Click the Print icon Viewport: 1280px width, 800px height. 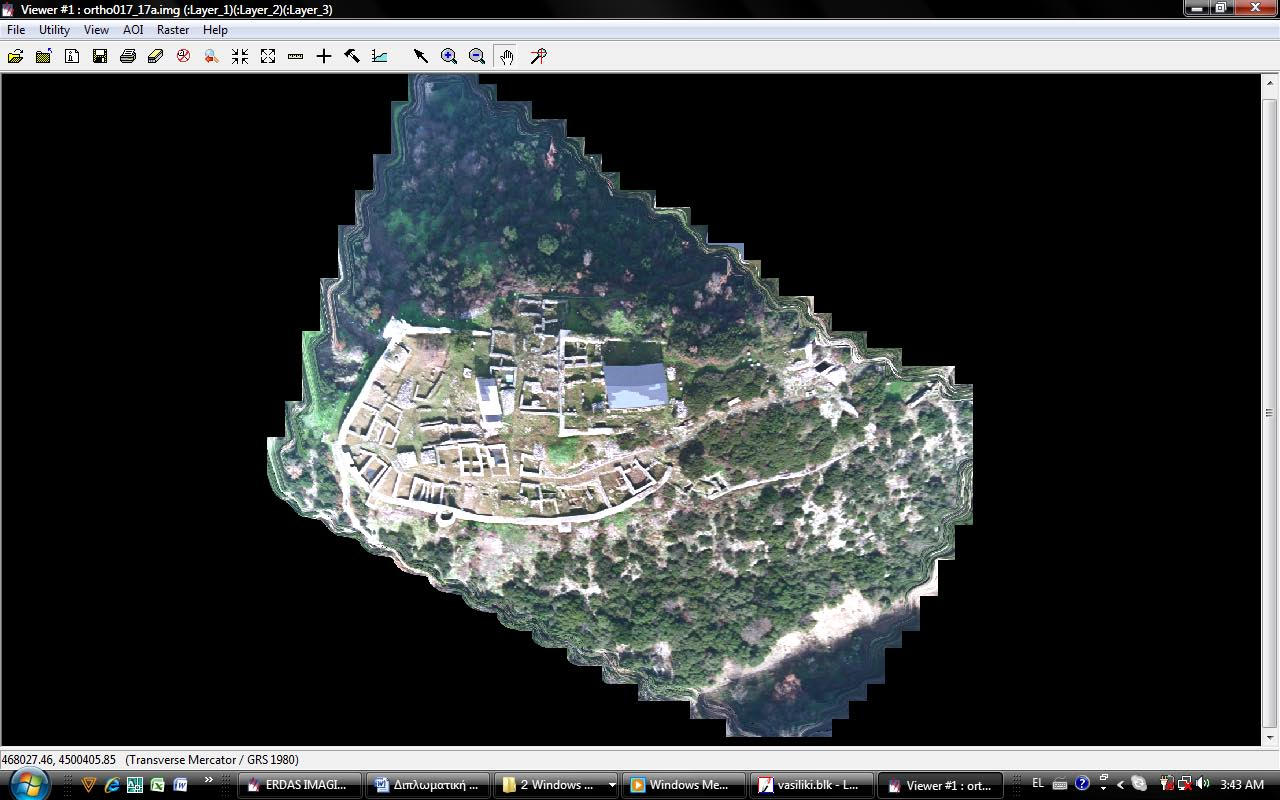[x=128, y=57]
